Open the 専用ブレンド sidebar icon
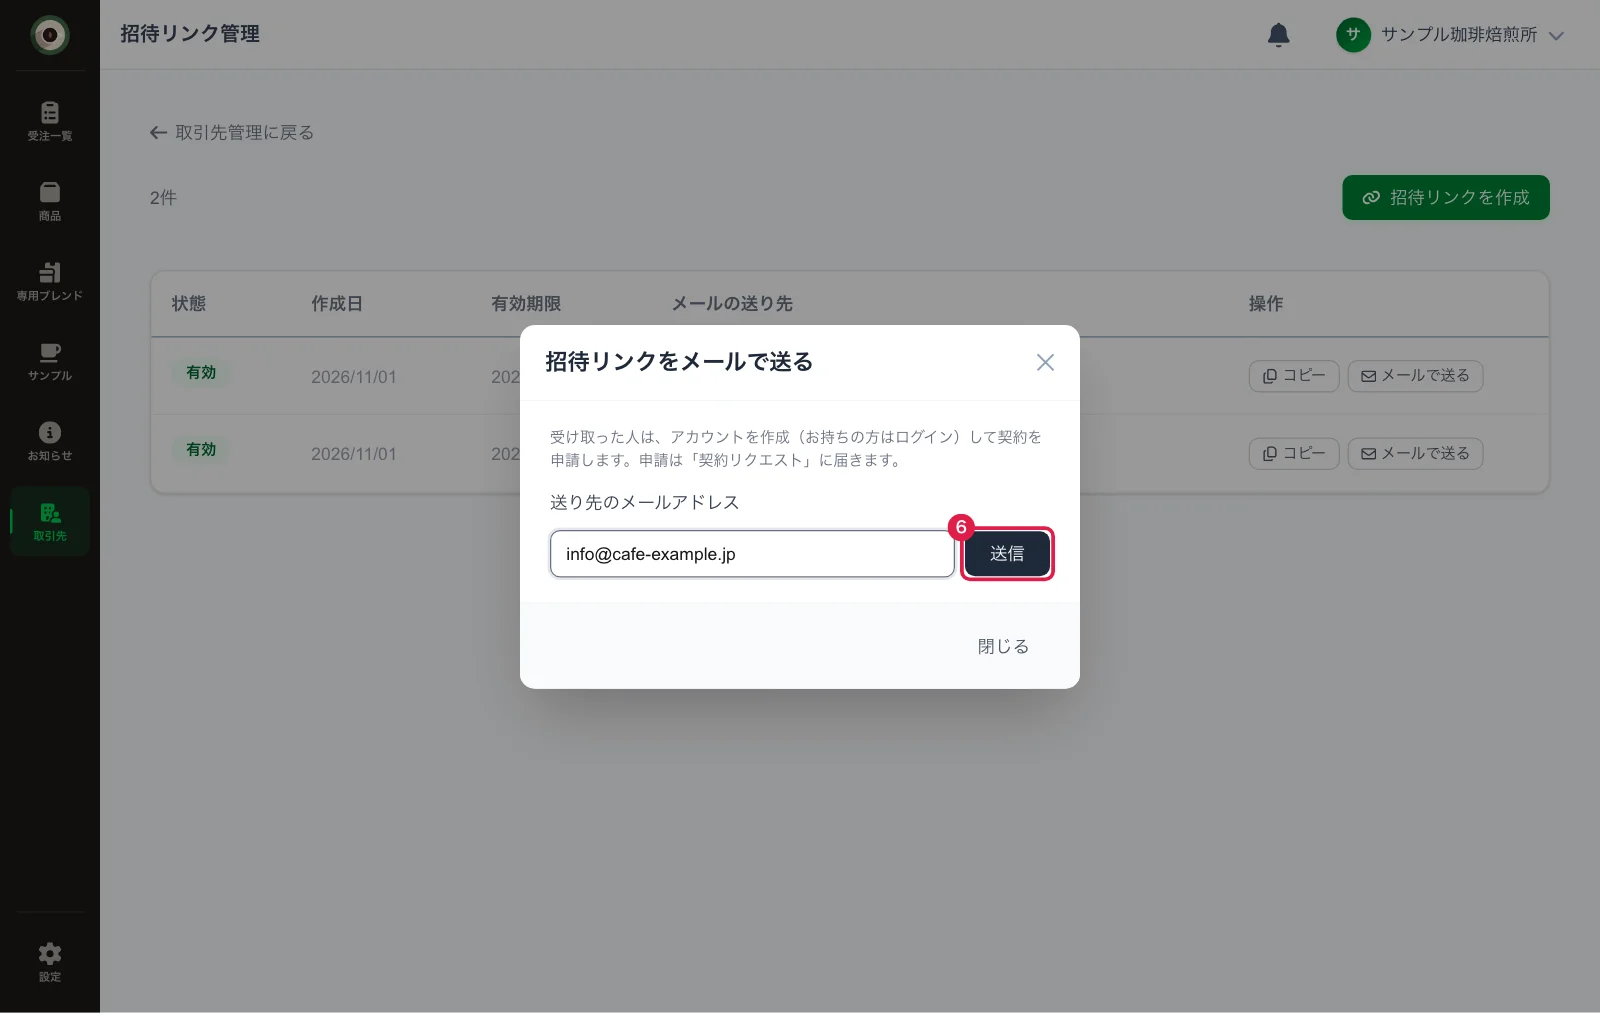Screen dimensions: 1600x1013 (x=49, y=281)
